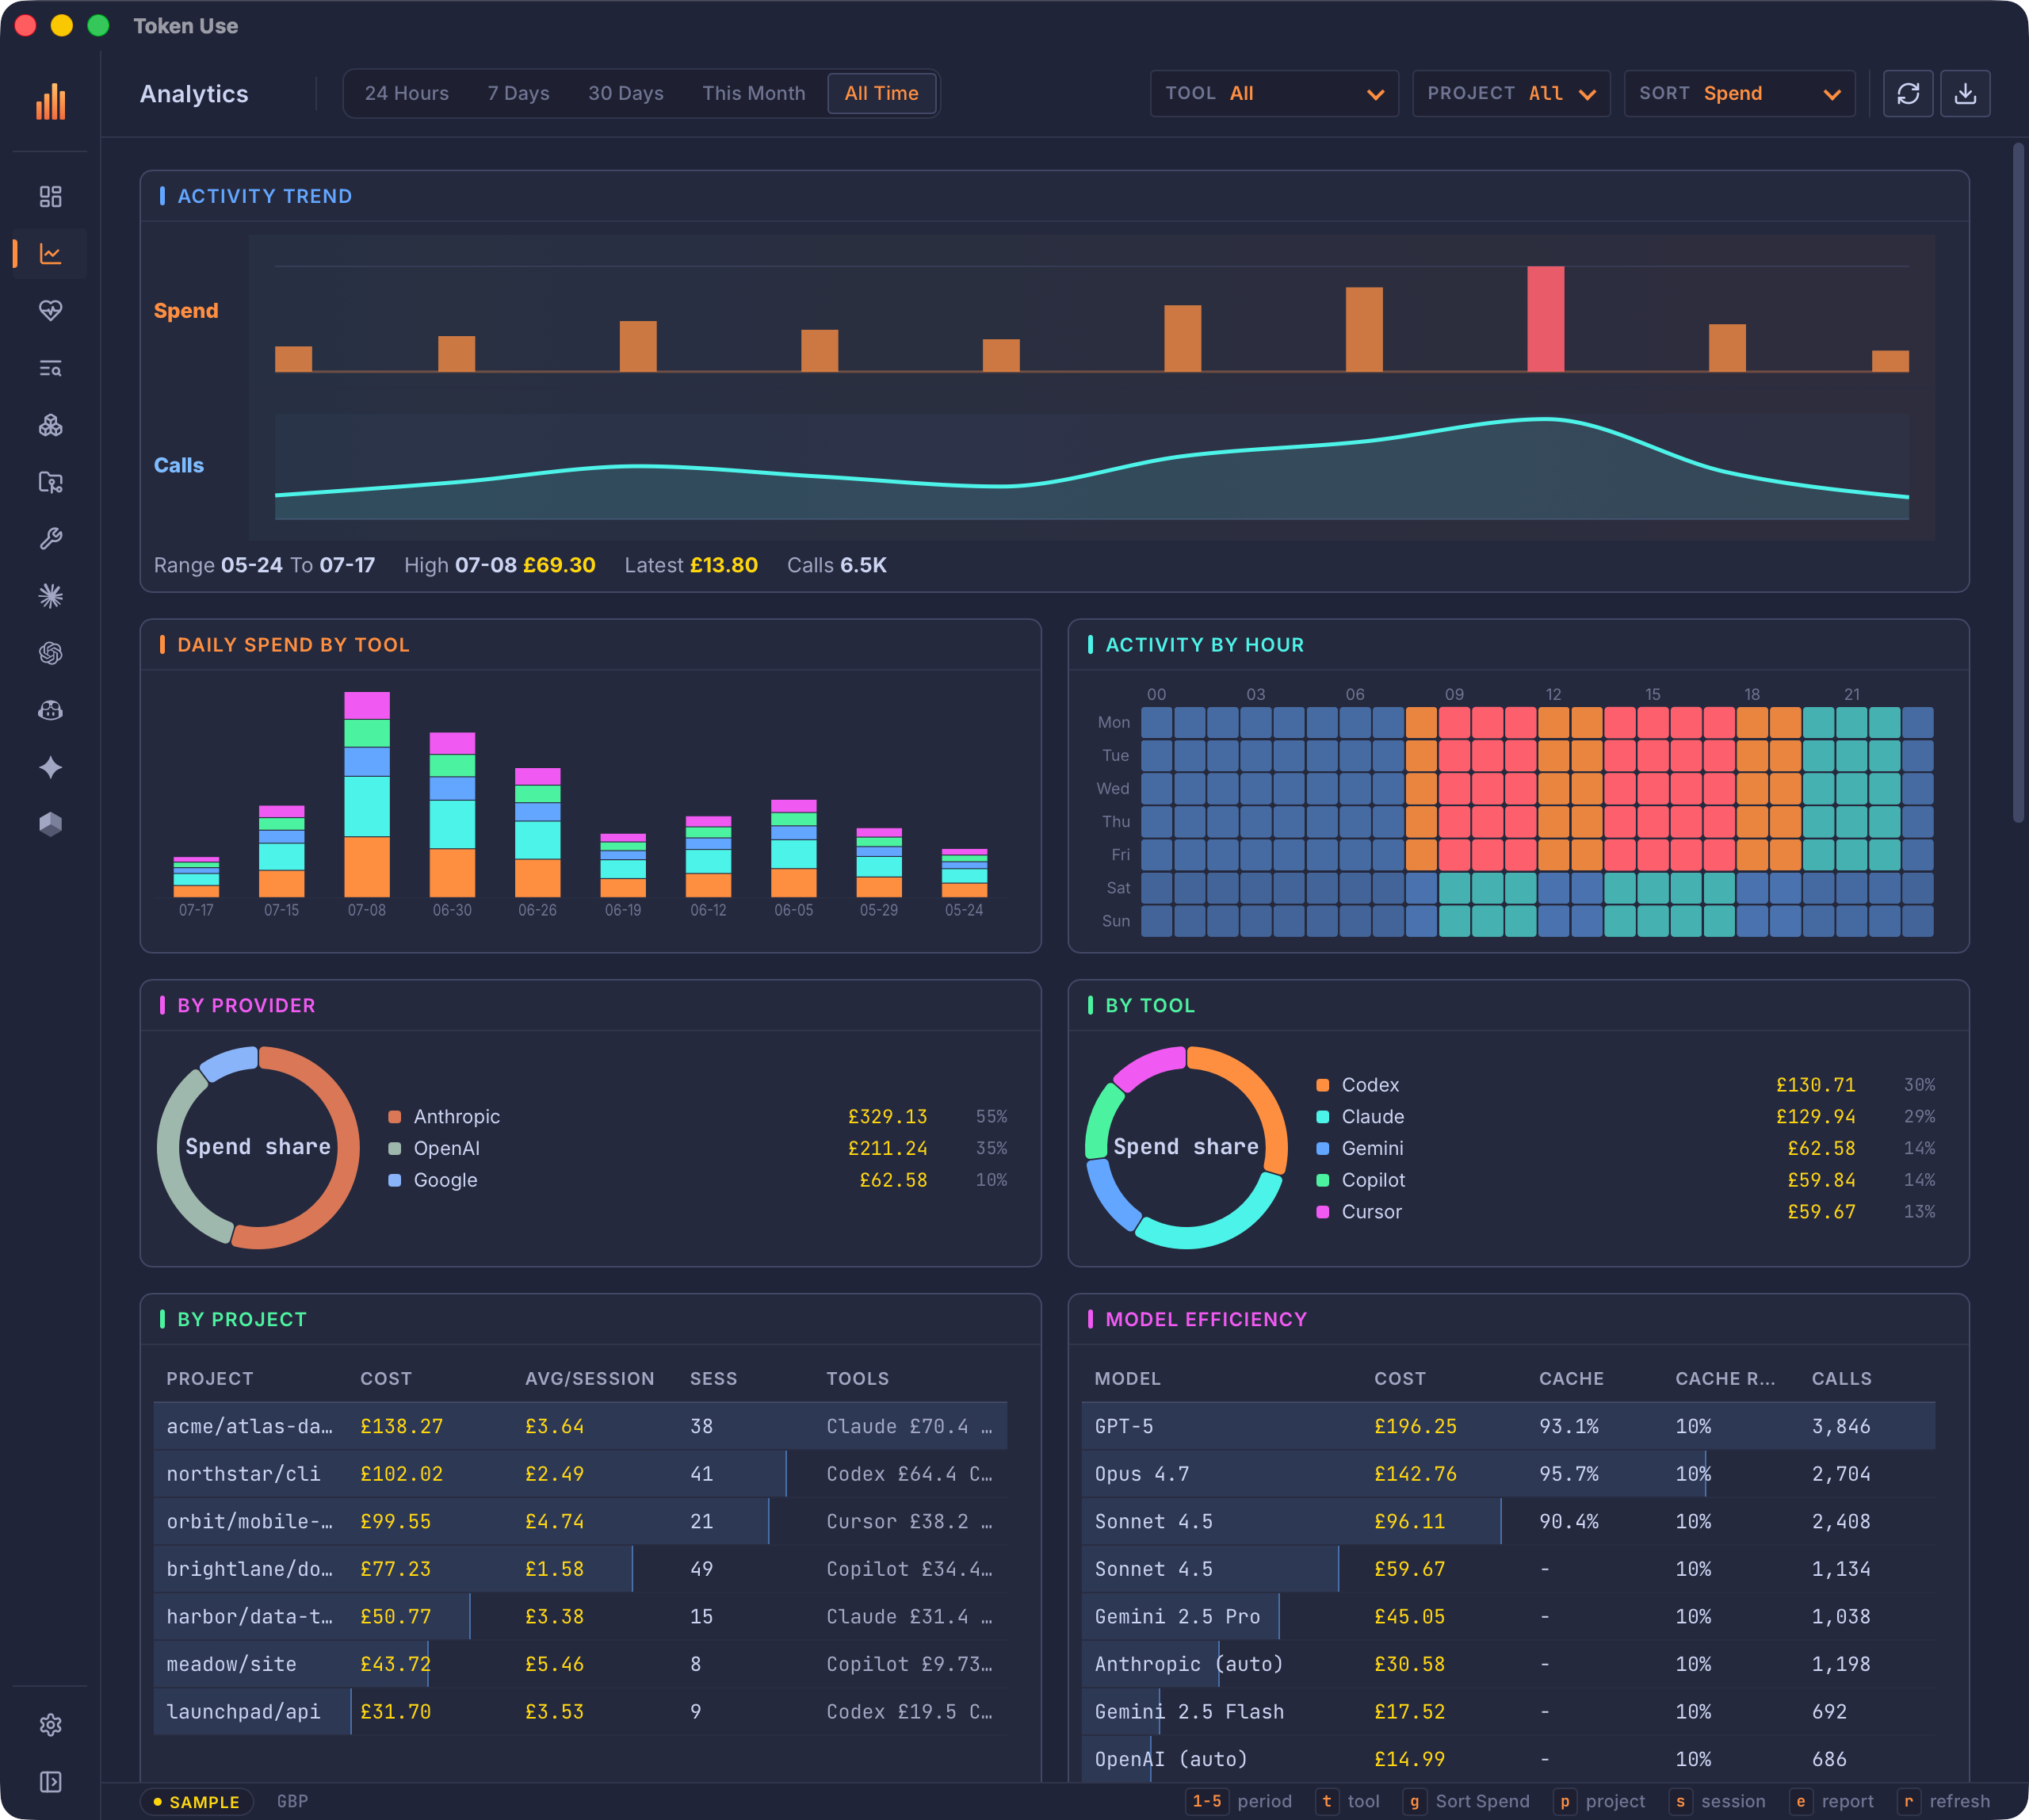
Task: Select the Gemini 2.5 Pro model row
Action: tap(1508, 1616)
